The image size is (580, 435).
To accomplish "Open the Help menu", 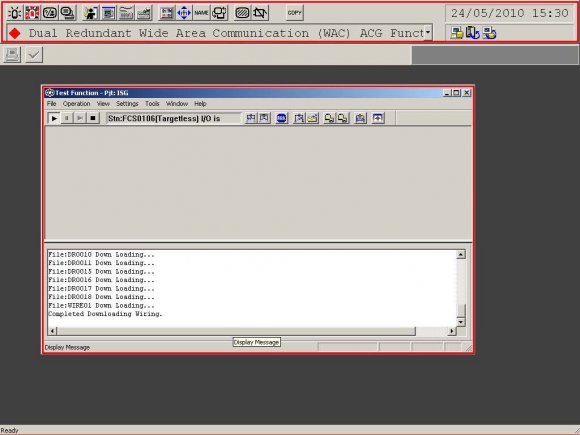I will (x=200, y=104).
